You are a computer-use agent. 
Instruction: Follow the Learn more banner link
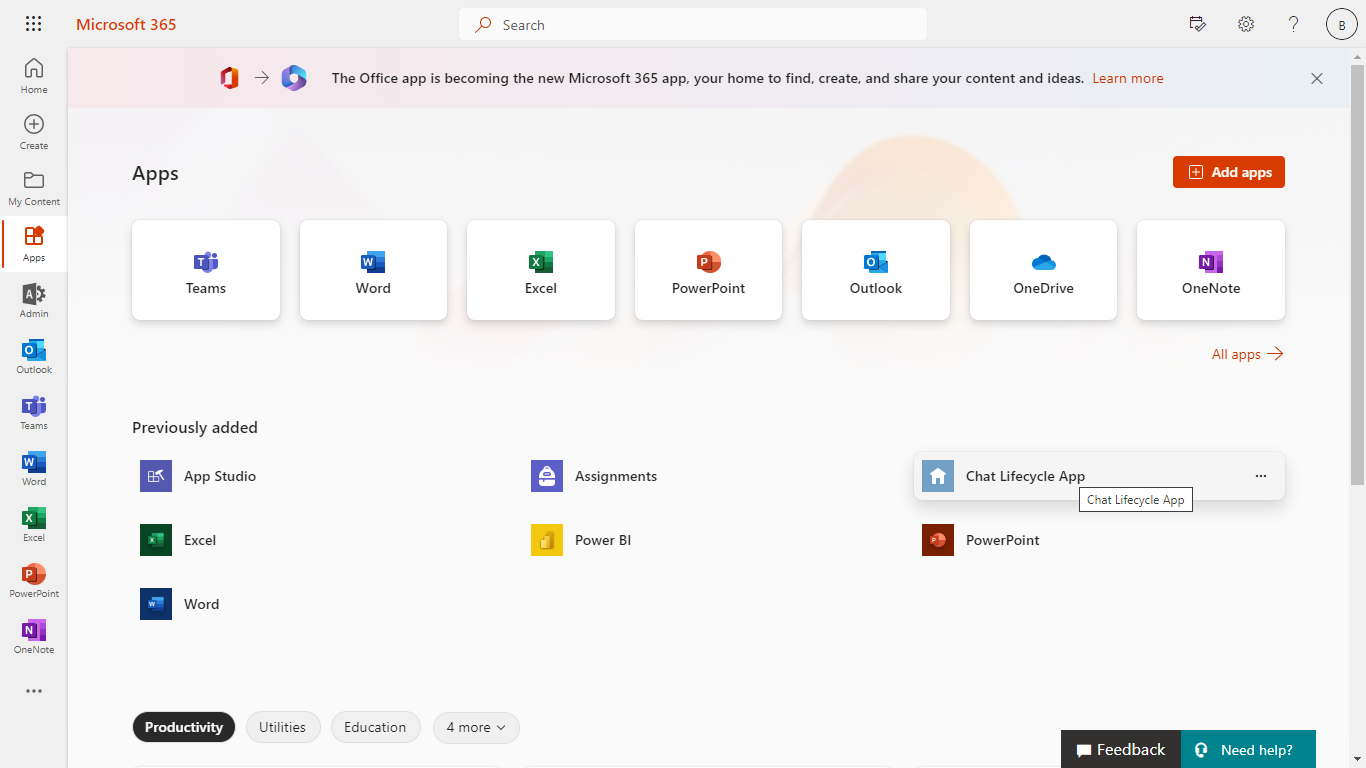pyautogui.click(x=1128, y=78)
